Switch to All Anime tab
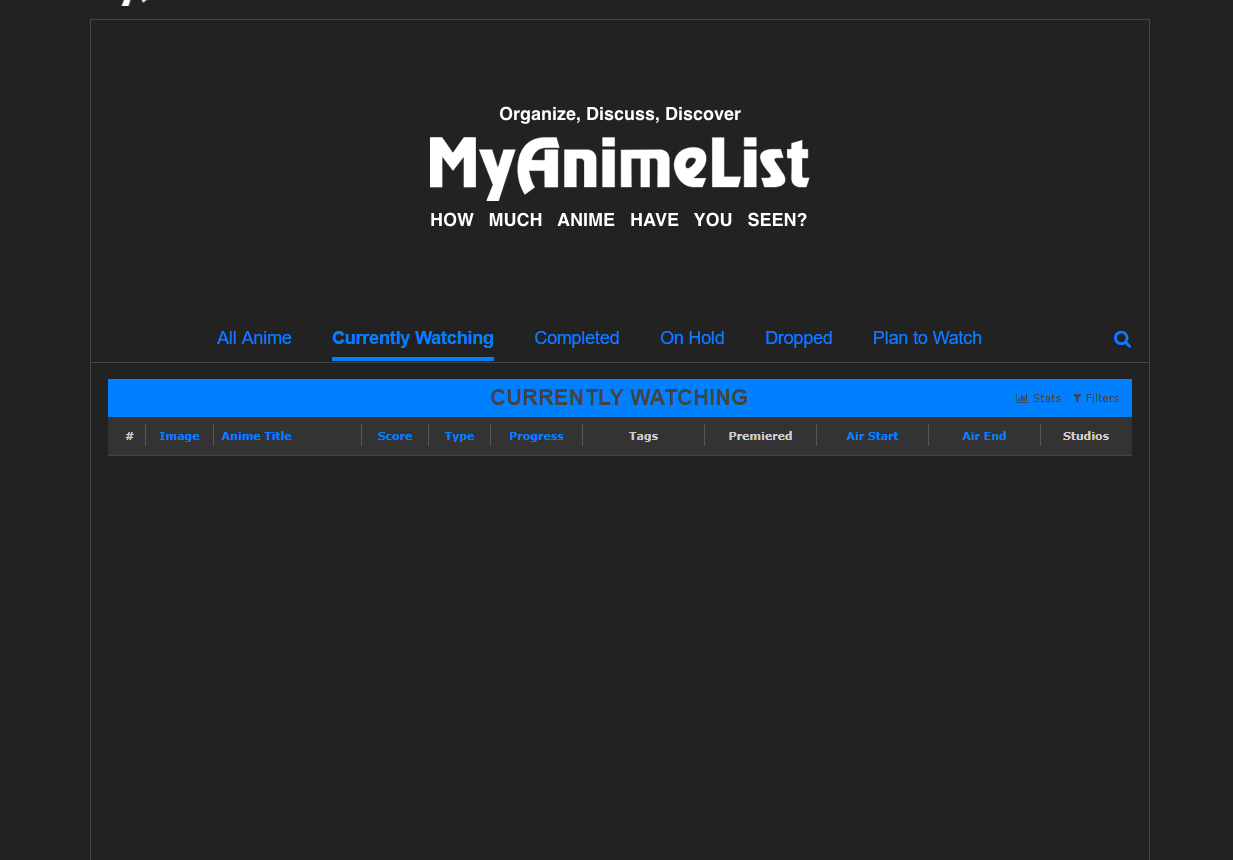 (254, 338)
